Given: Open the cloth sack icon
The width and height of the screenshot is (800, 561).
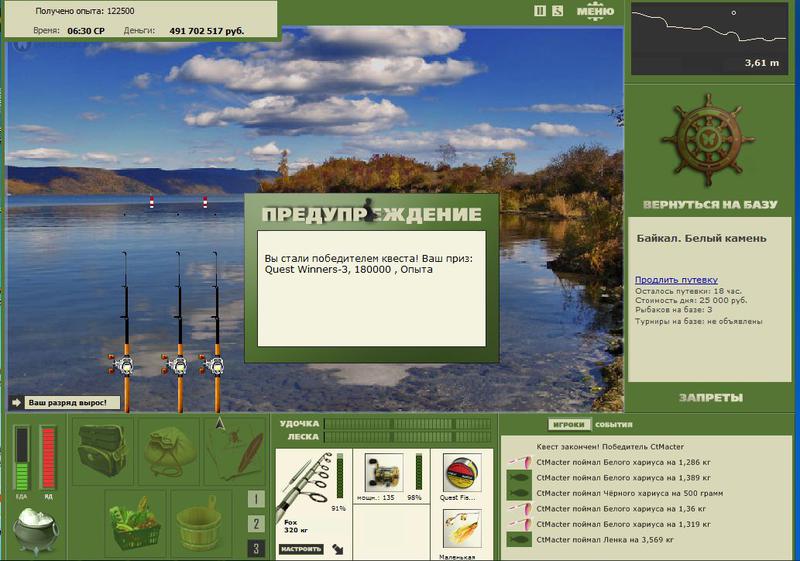Looking at the screenshot, I should coord(169,450).
